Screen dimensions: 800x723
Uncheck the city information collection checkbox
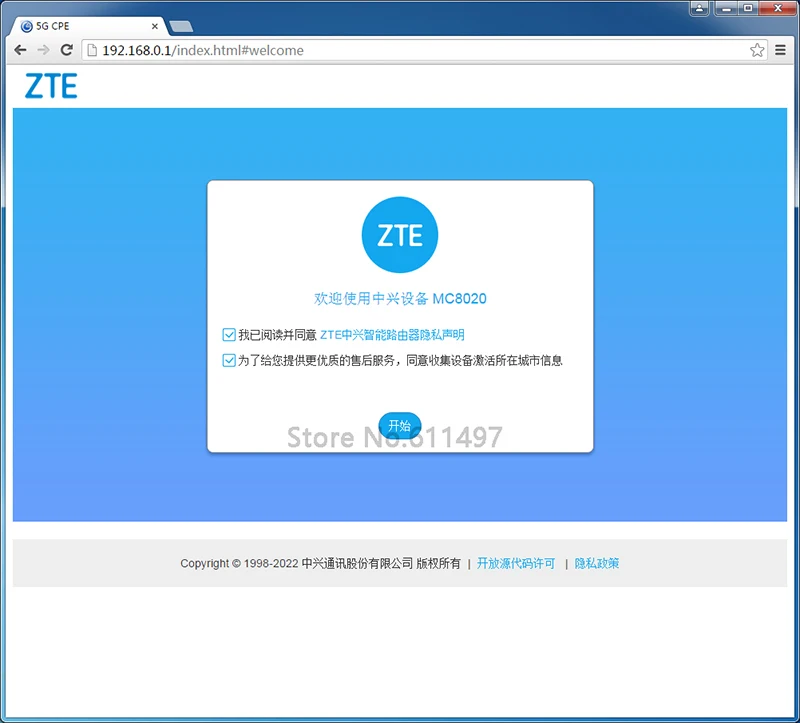point(229,360)
